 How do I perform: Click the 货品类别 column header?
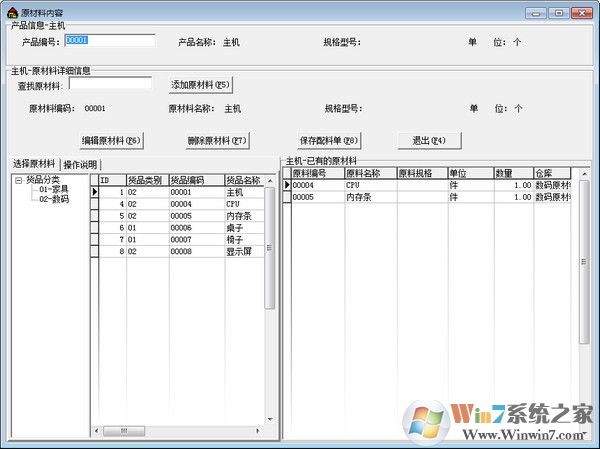tap(148, 180)
